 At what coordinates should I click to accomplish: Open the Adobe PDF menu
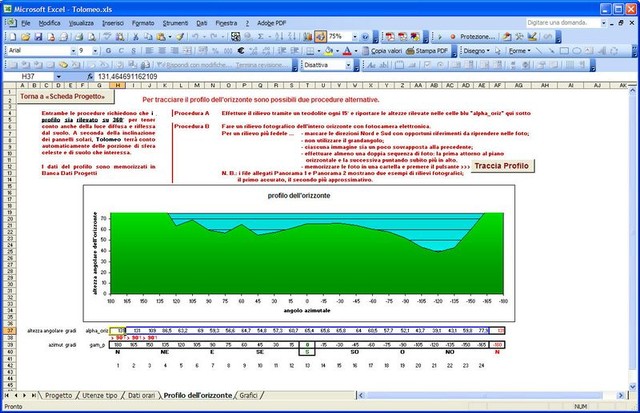click(x=271, y=23)
